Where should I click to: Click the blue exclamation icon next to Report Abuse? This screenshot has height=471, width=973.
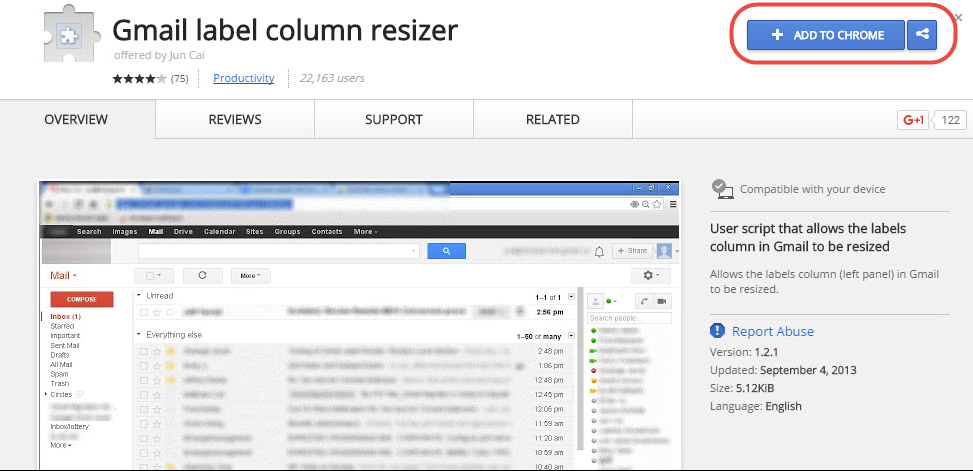coord(717,331)
